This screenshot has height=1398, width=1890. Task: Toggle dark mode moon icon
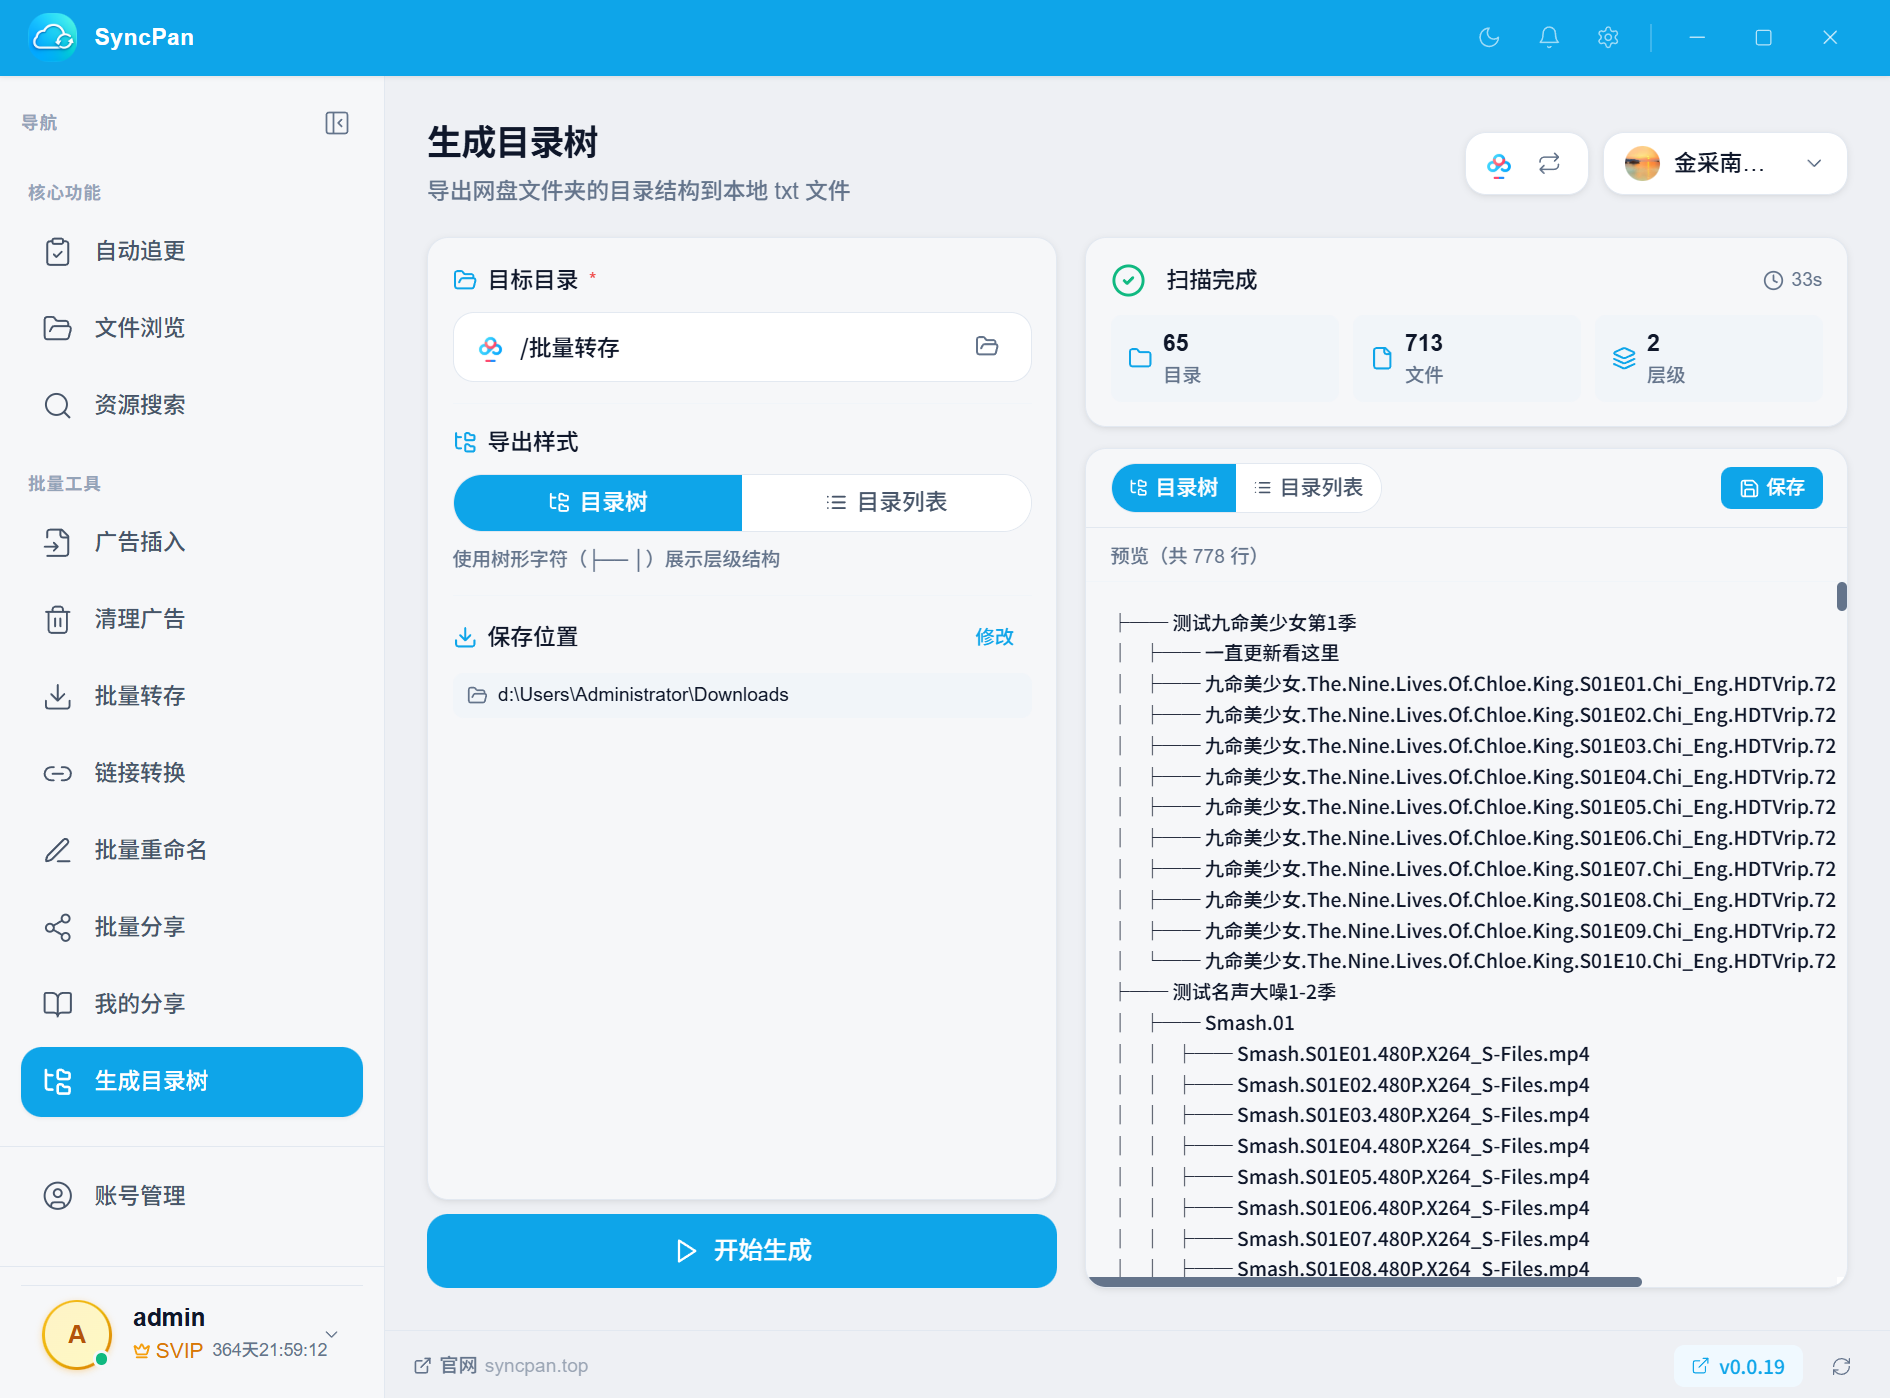coord(1489,37)
